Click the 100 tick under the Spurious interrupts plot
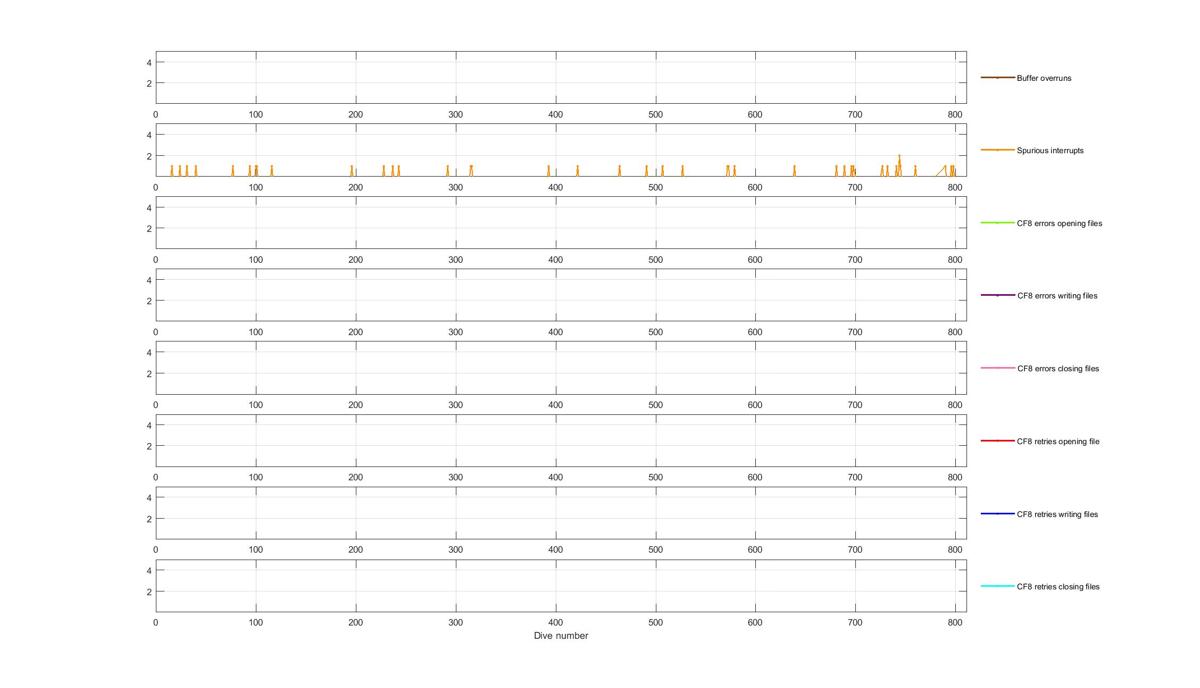The height and width of the screenshot is (688, 1200). coord(256,188)
